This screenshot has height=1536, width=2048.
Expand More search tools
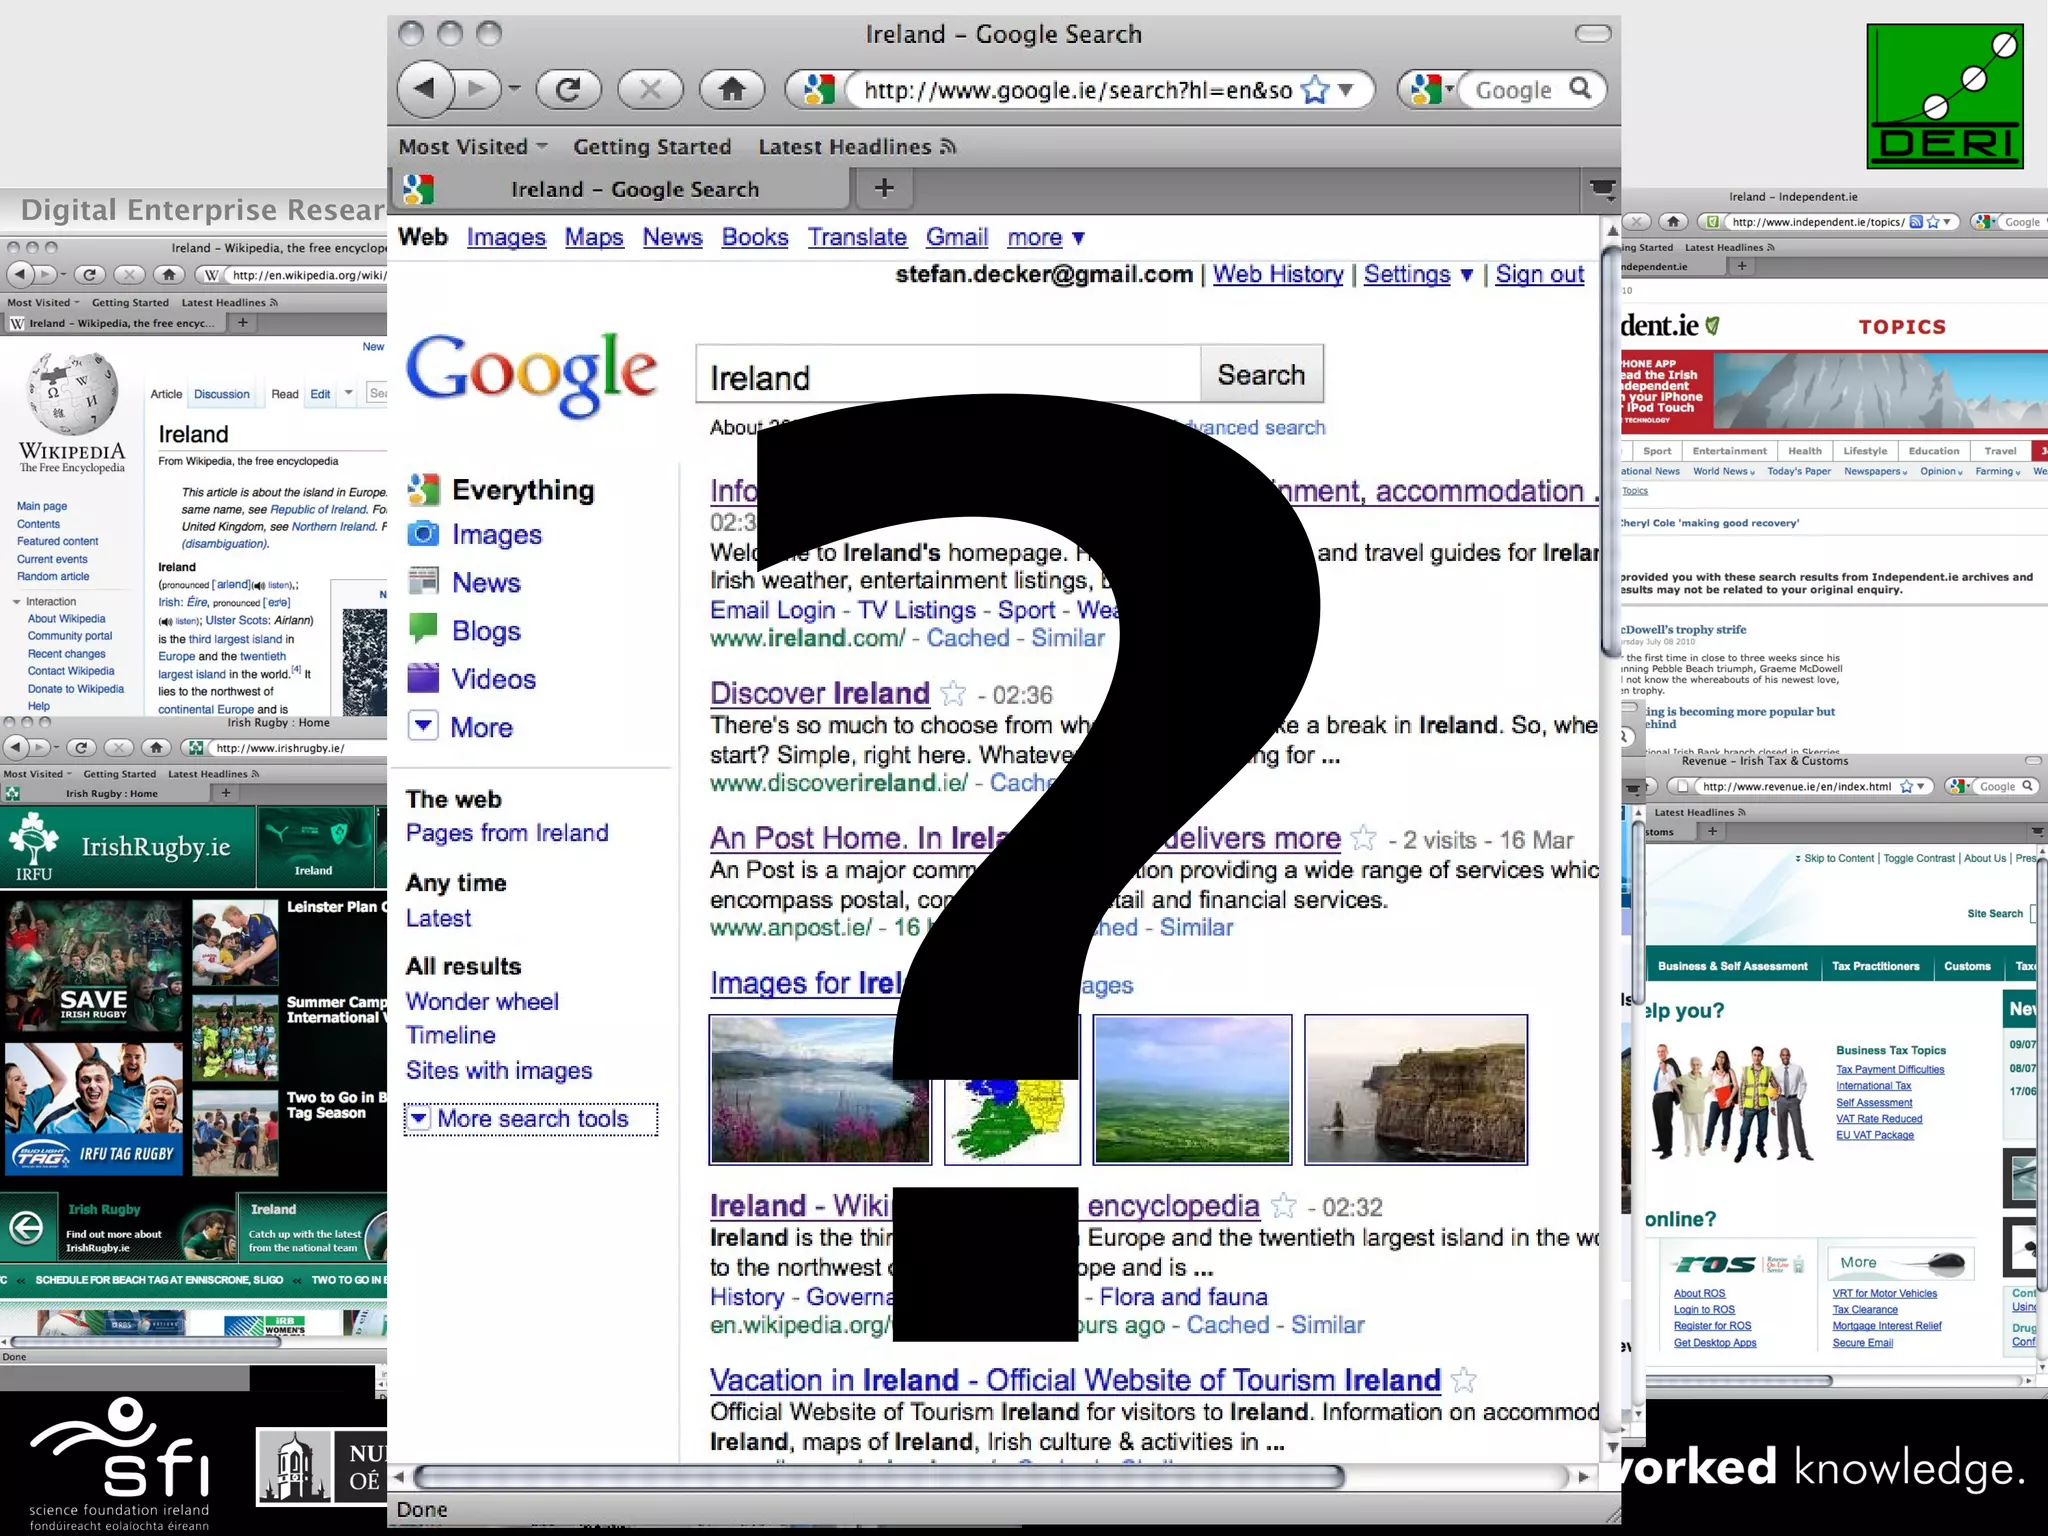click(531, 1119)
